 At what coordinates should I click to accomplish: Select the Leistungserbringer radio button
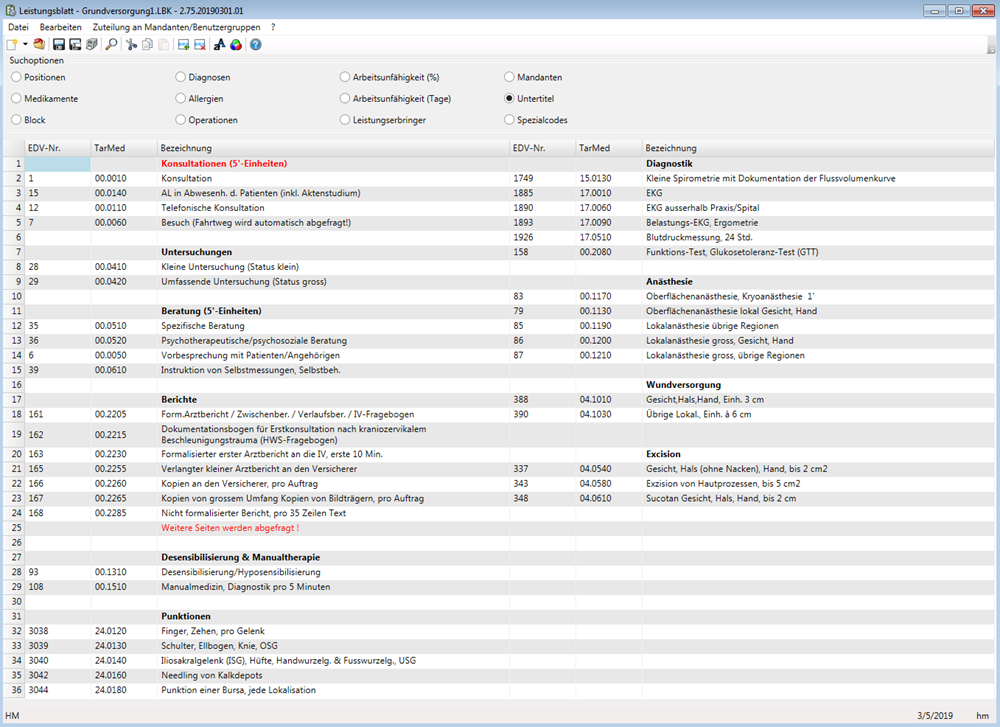345,120
